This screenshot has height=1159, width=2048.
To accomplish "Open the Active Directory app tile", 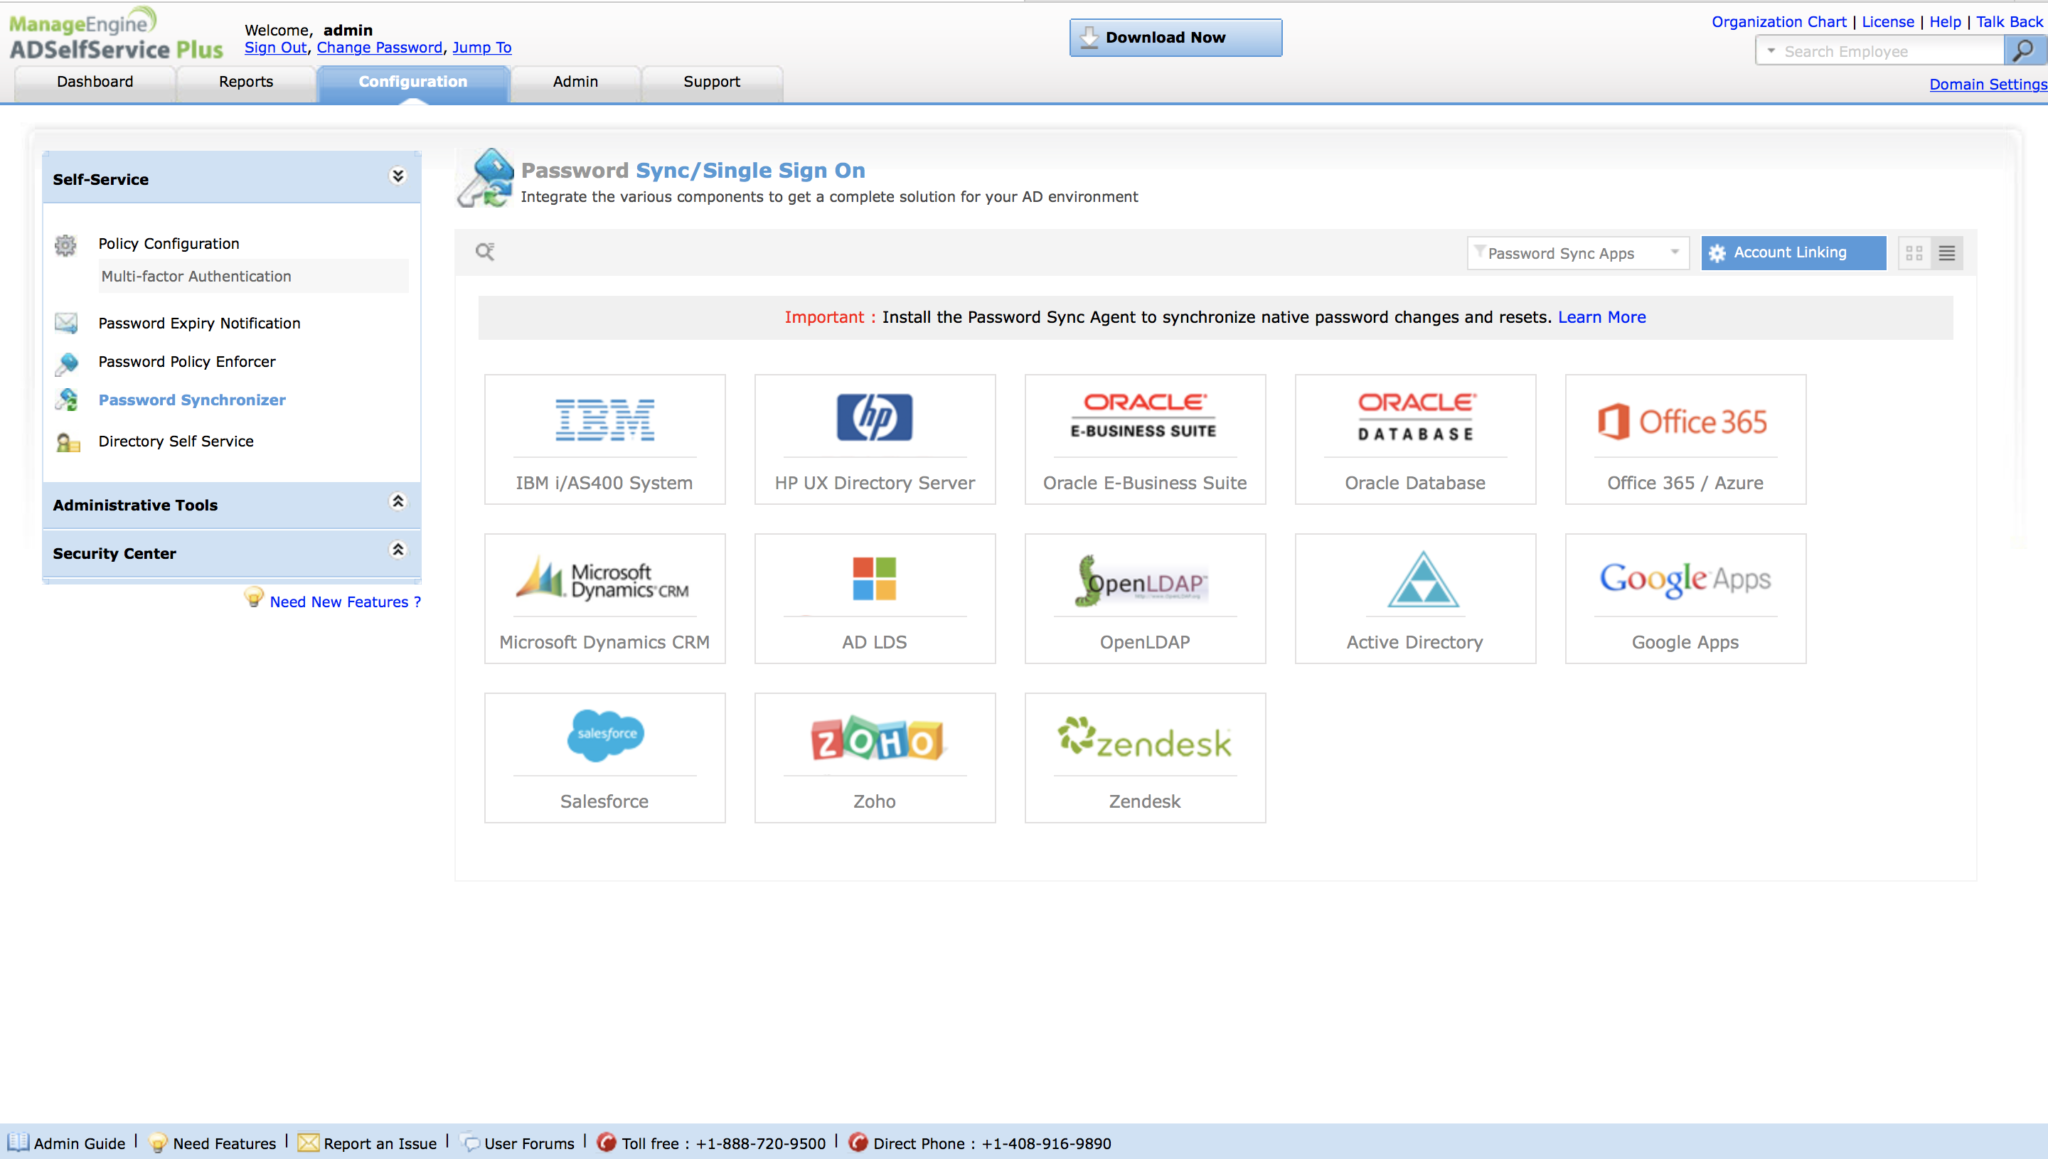I will pos(1414,598).
